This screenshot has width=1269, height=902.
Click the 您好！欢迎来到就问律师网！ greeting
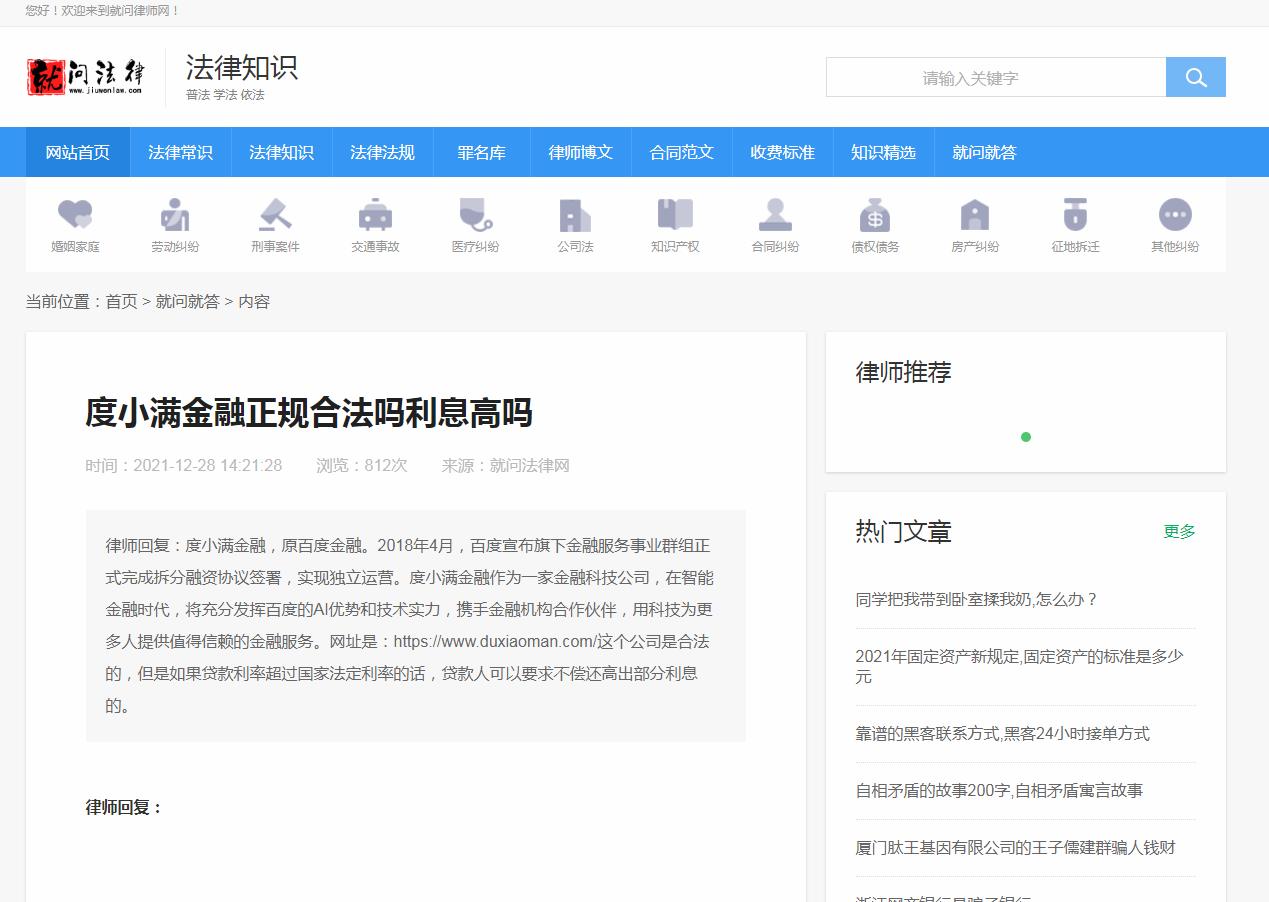tap(103, 11)
